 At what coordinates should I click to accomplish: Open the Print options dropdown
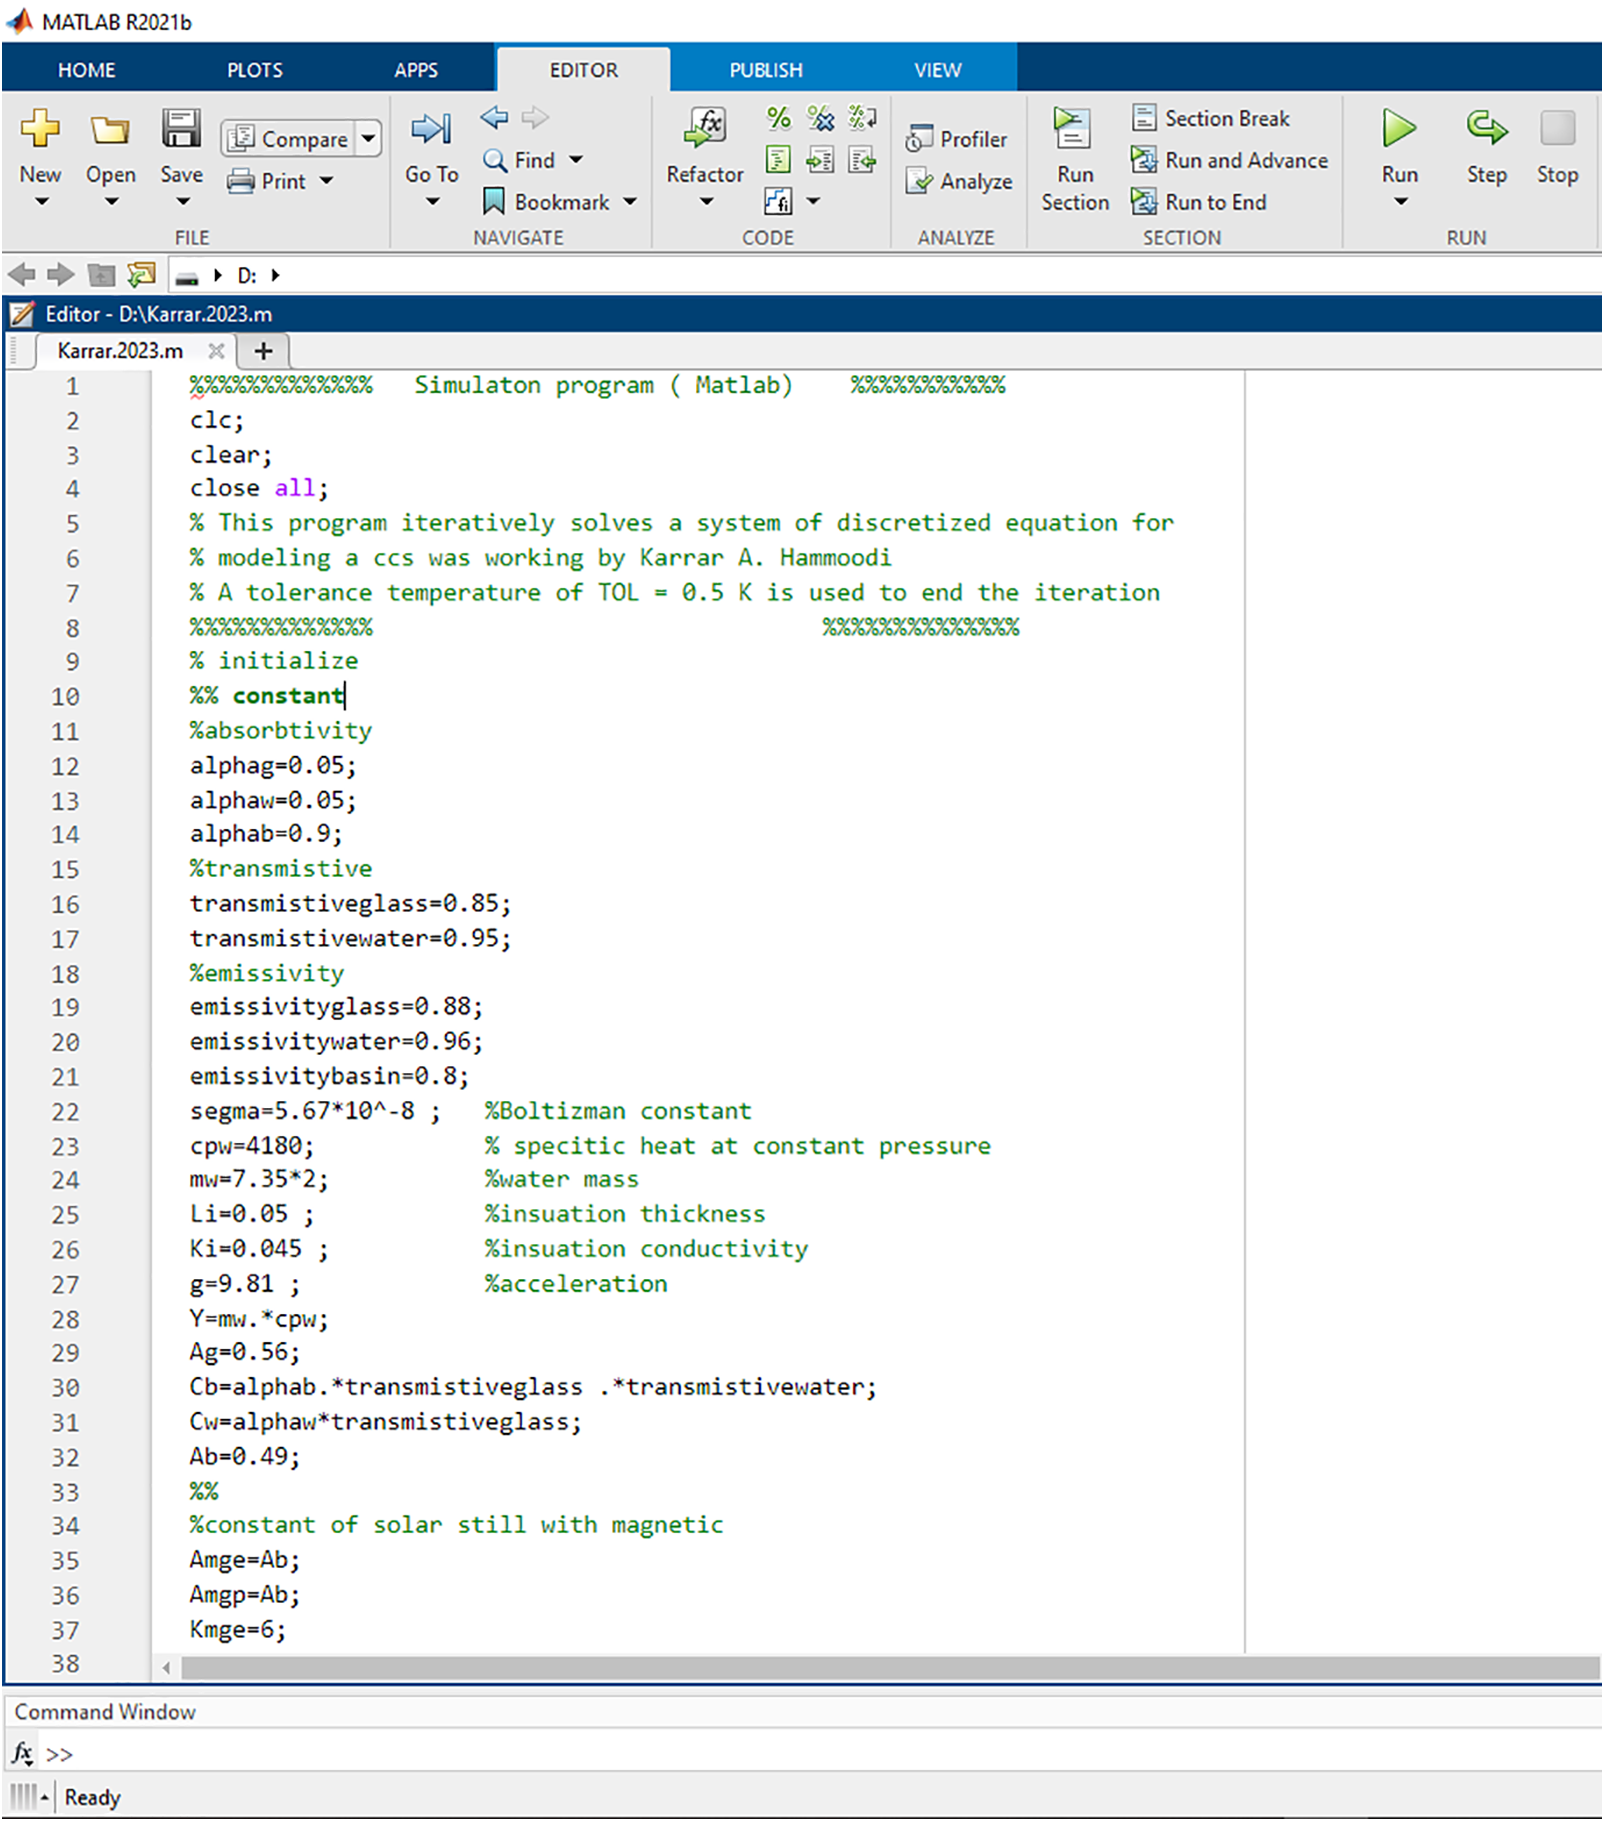(327, 181)
